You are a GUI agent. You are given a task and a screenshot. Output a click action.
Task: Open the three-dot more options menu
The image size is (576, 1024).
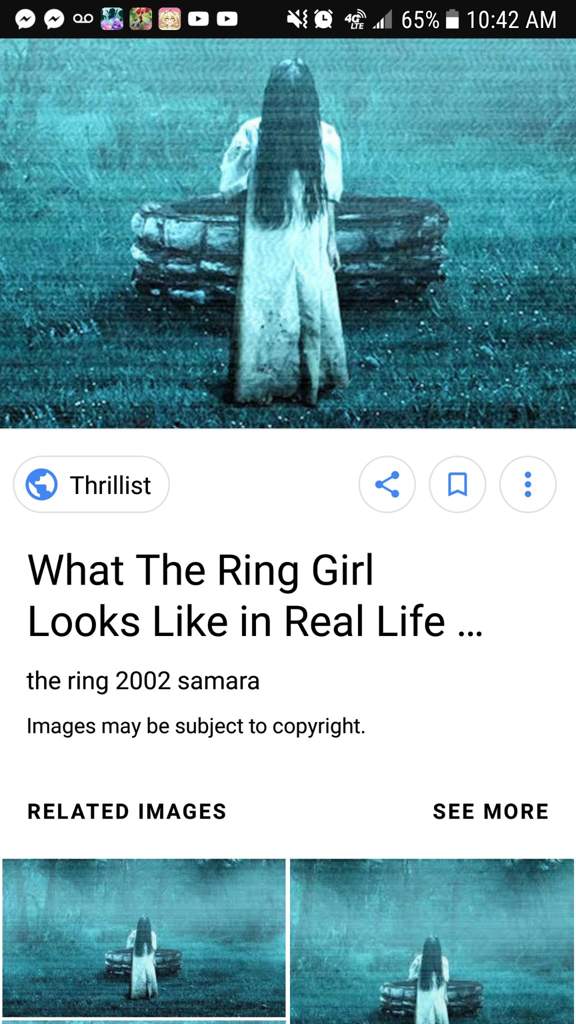[x=528, y=485]
